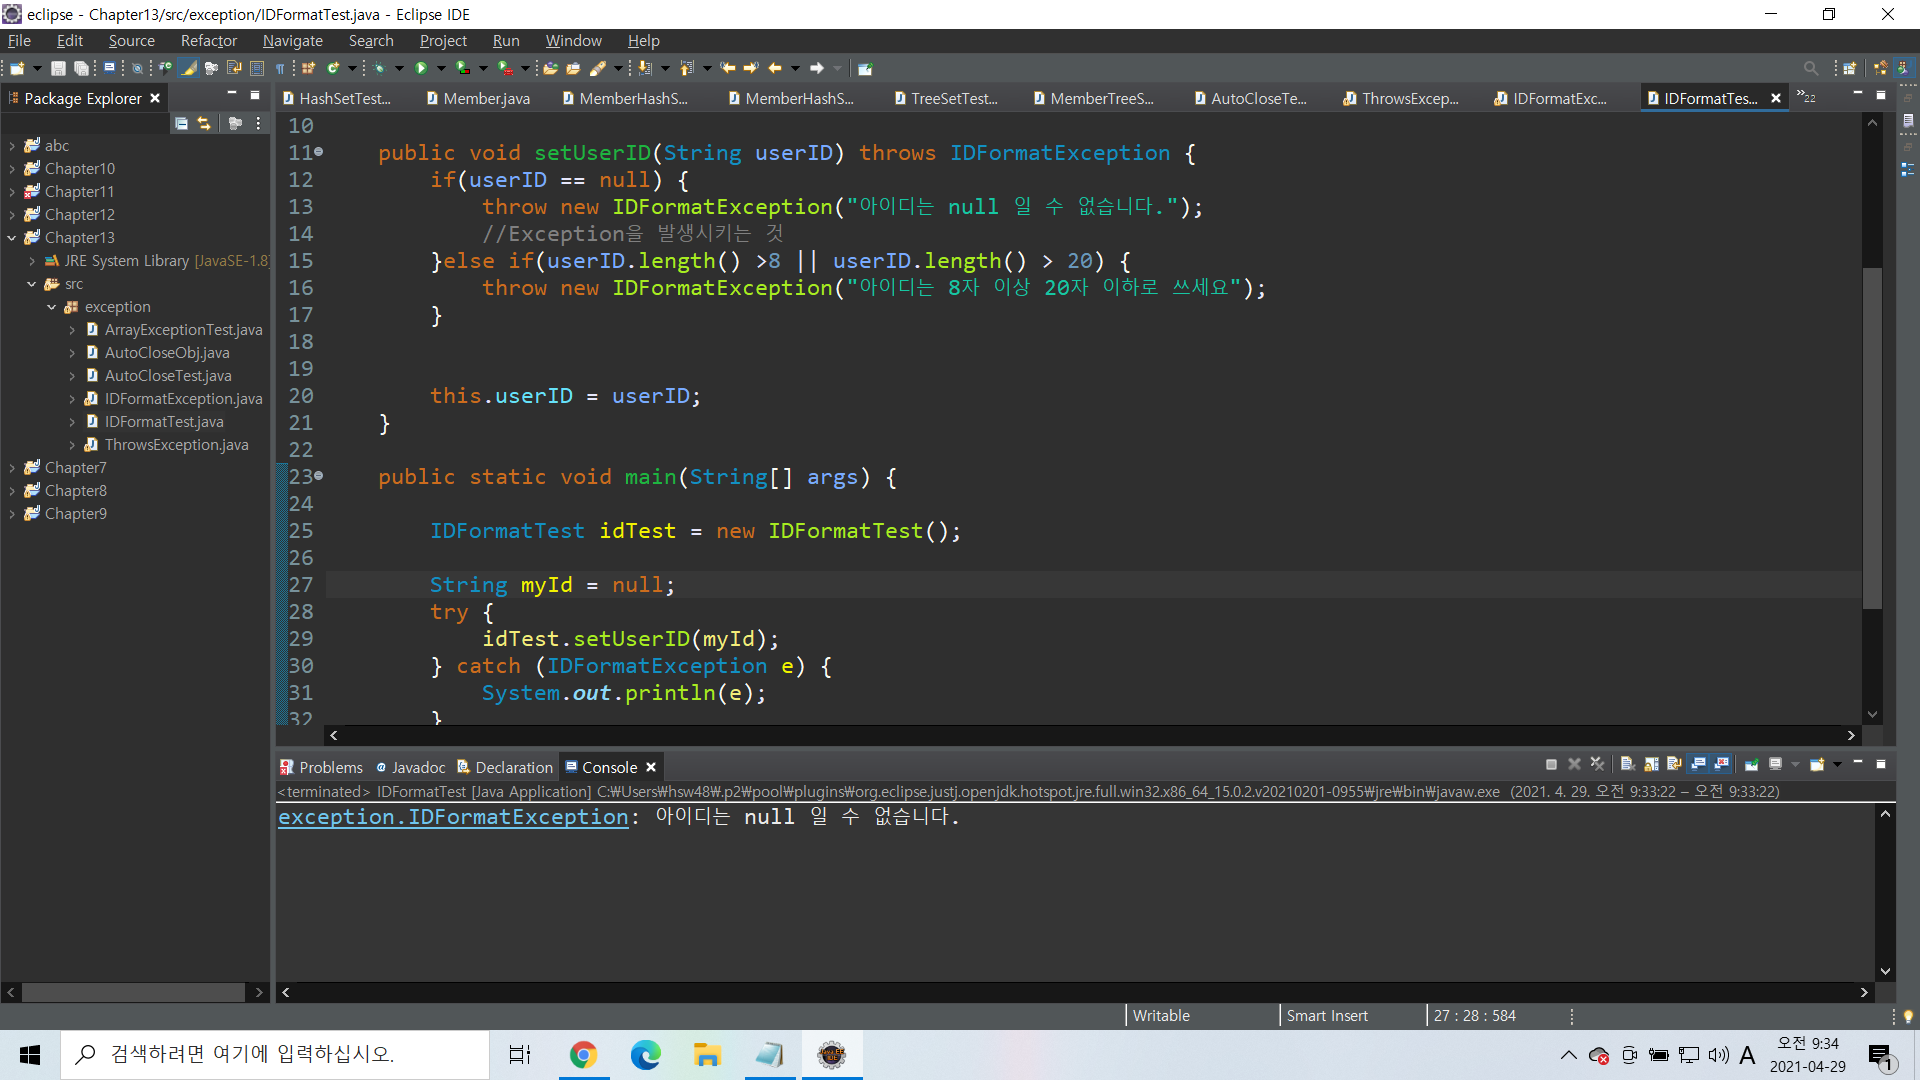
Task: Open the Refactor menu
Action: (208, 41)
